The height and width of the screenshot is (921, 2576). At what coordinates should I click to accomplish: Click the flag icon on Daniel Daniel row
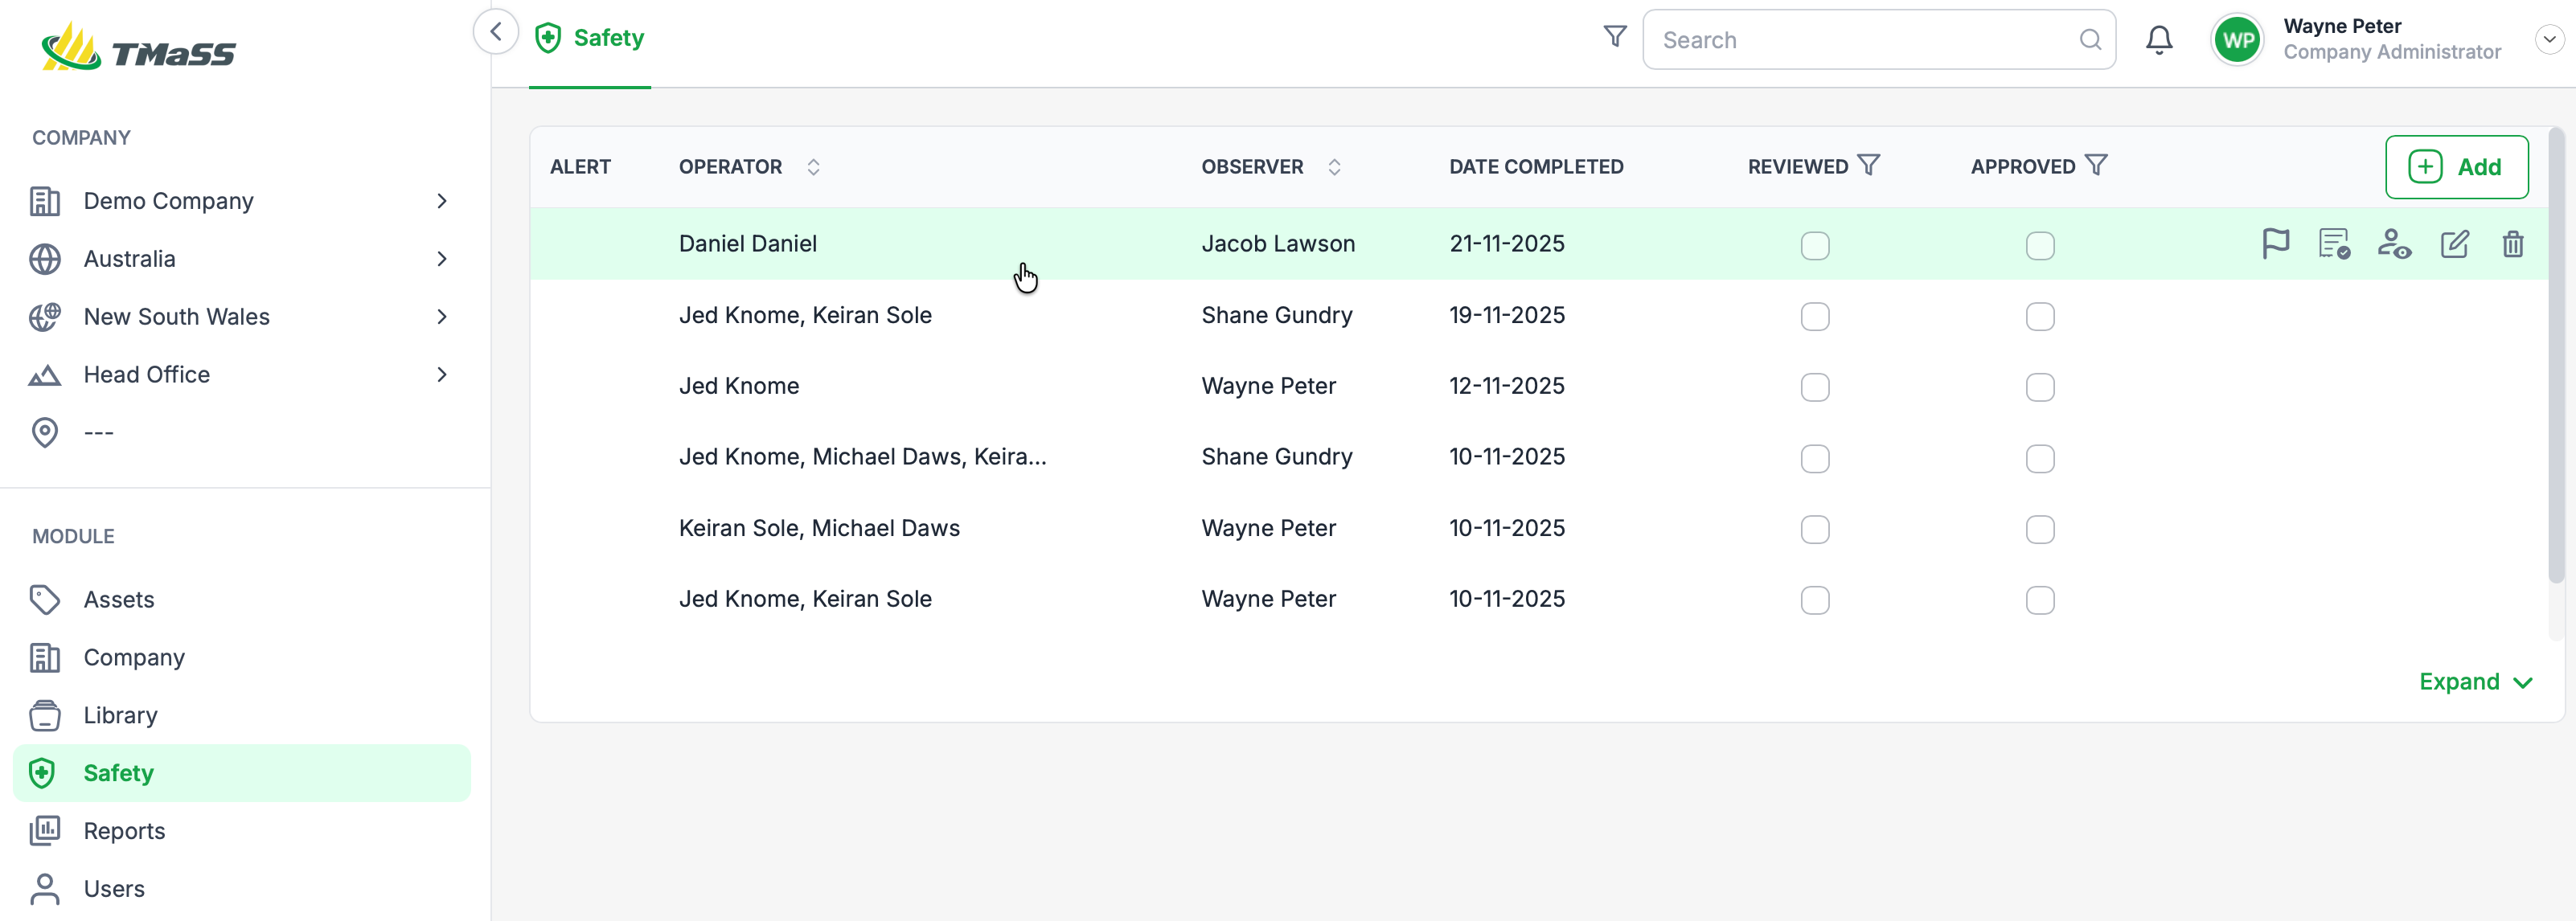[x=2275, y=244]
